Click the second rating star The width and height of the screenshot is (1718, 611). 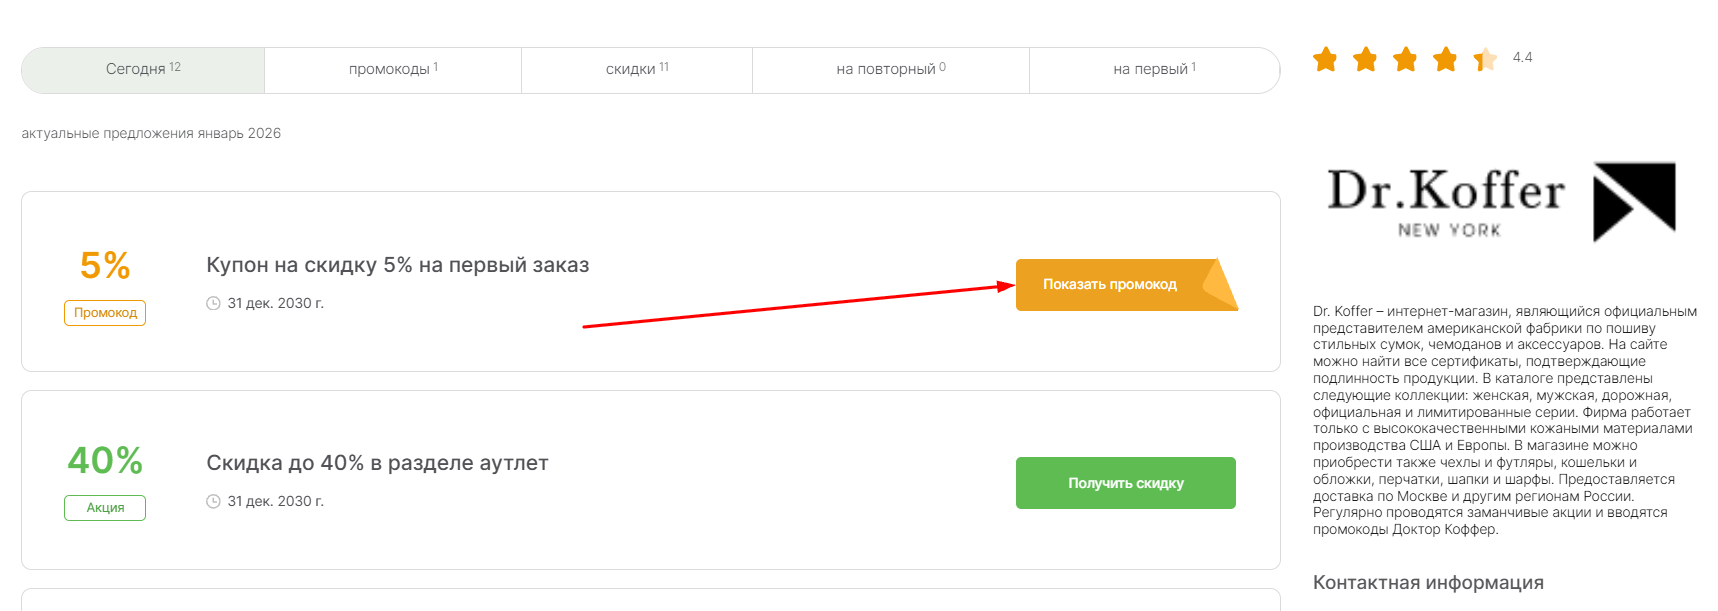pos(1365,60)
